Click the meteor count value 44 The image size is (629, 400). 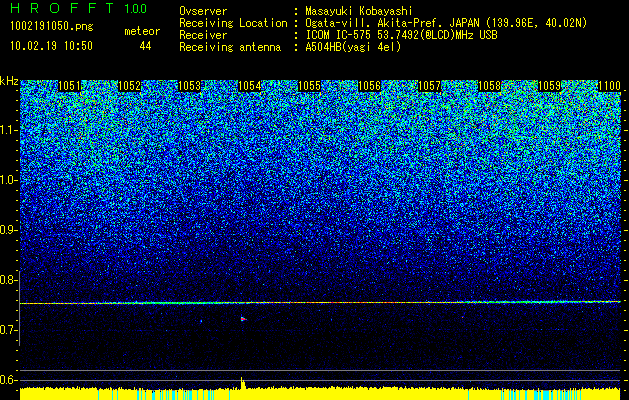[145, 46]
